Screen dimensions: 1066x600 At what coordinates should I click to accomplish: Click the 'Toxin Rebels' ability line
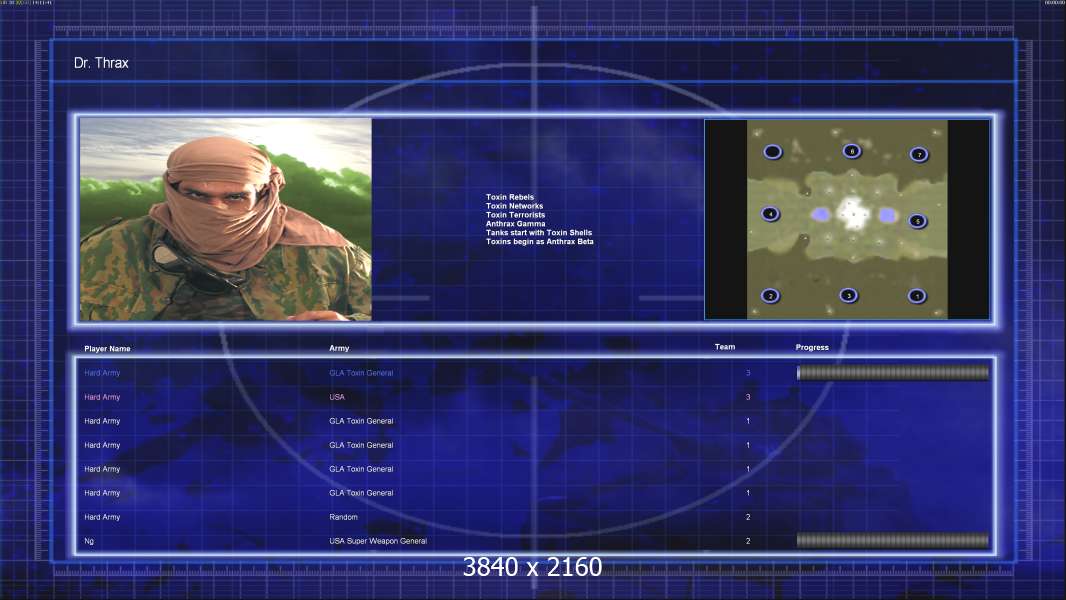pos(510,197)
